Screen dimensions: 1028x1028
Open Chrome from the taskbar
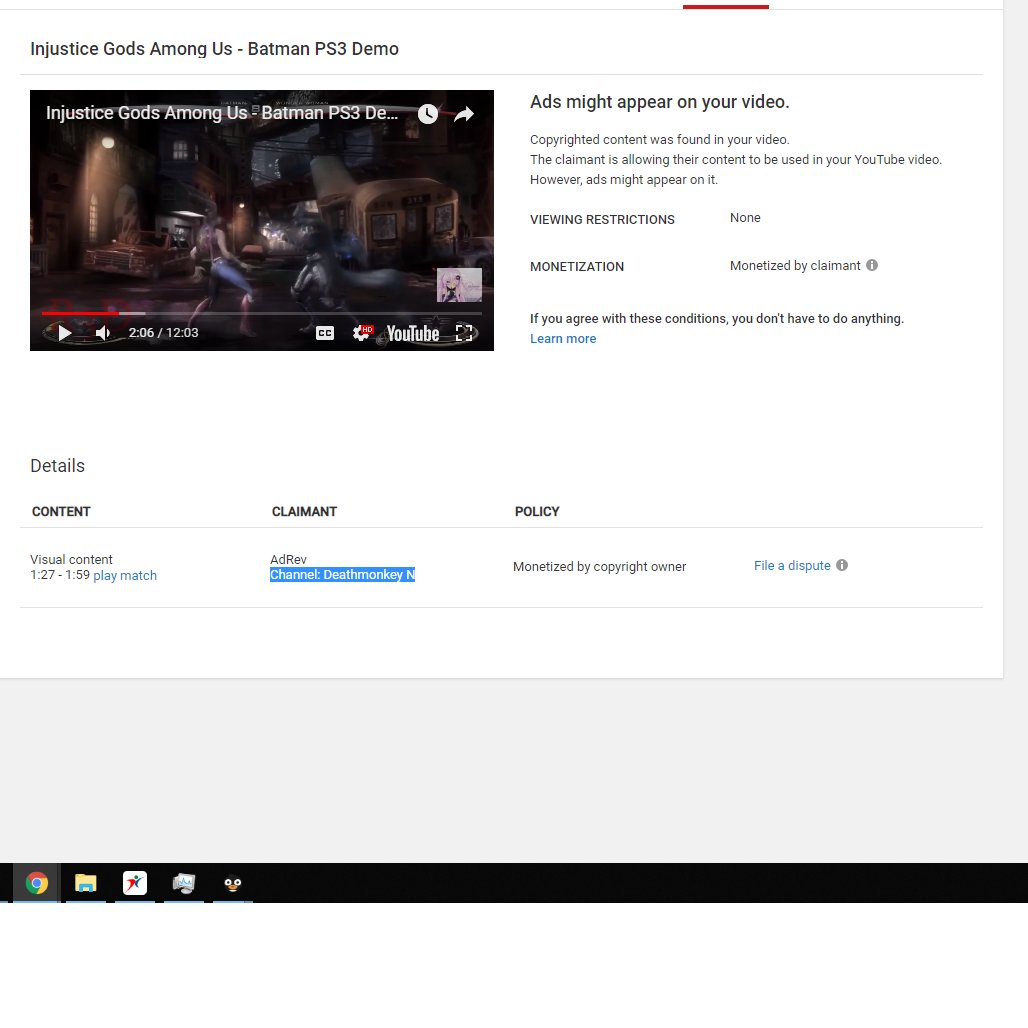(x=37, y=883)
